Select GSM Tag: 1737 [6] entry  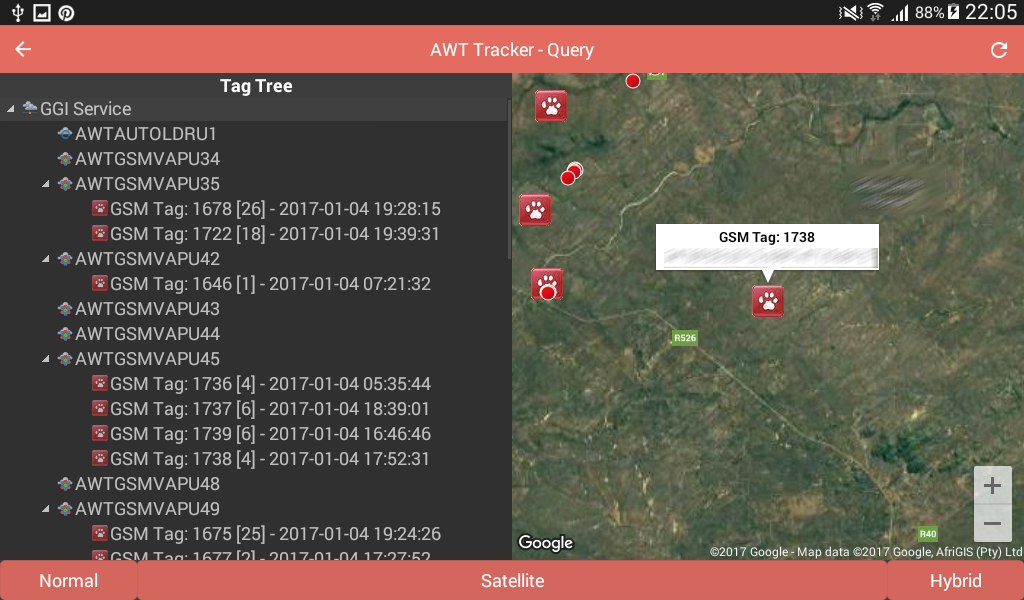tap(270, 409)
